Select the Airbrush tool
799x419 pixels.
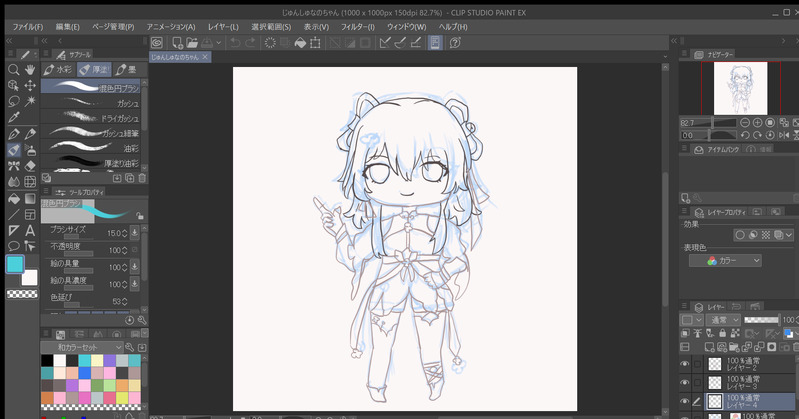[30, 150]
